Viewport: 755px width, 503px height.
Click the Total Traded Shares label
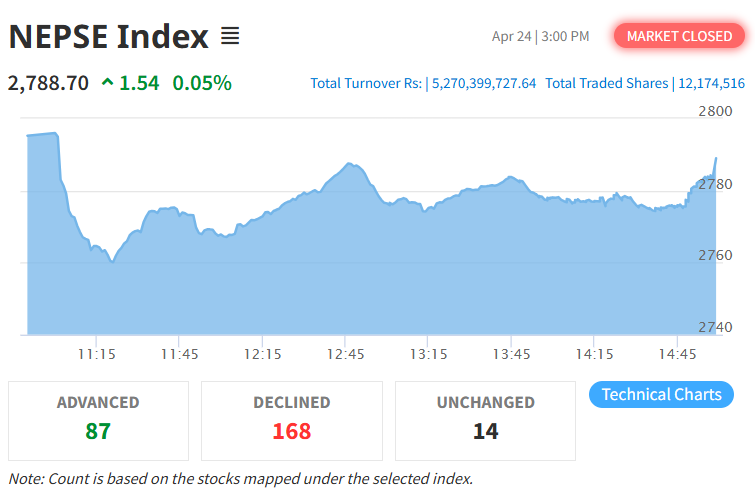(x=606, y=83)
